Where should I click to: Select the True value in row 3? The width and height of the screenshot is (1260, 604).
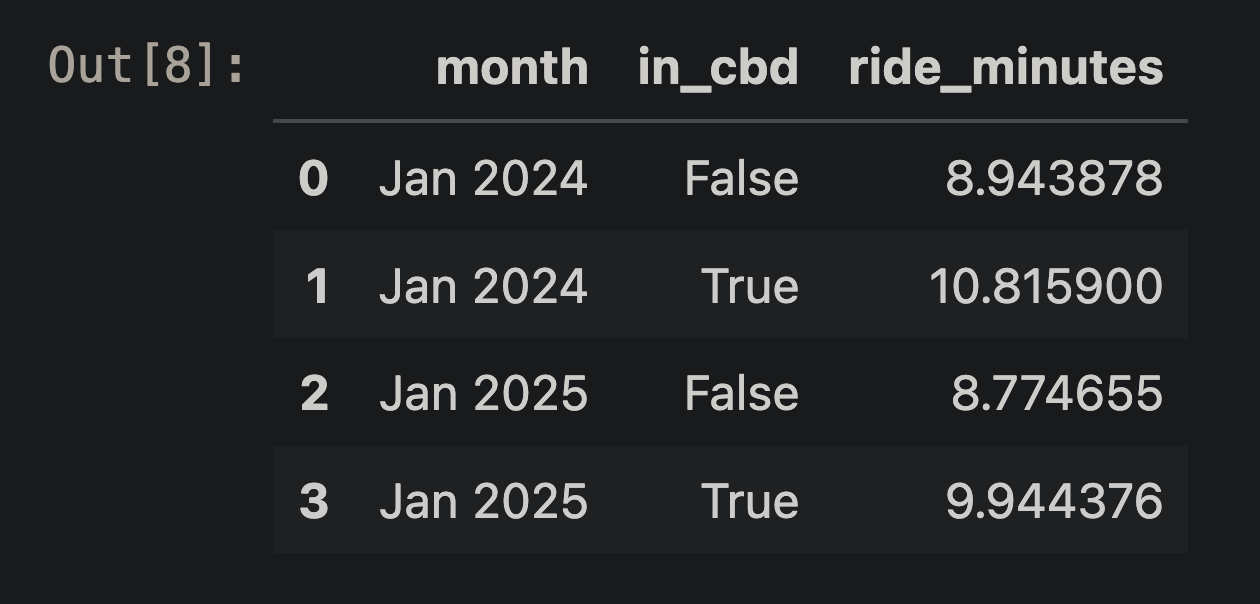(749, 500)
